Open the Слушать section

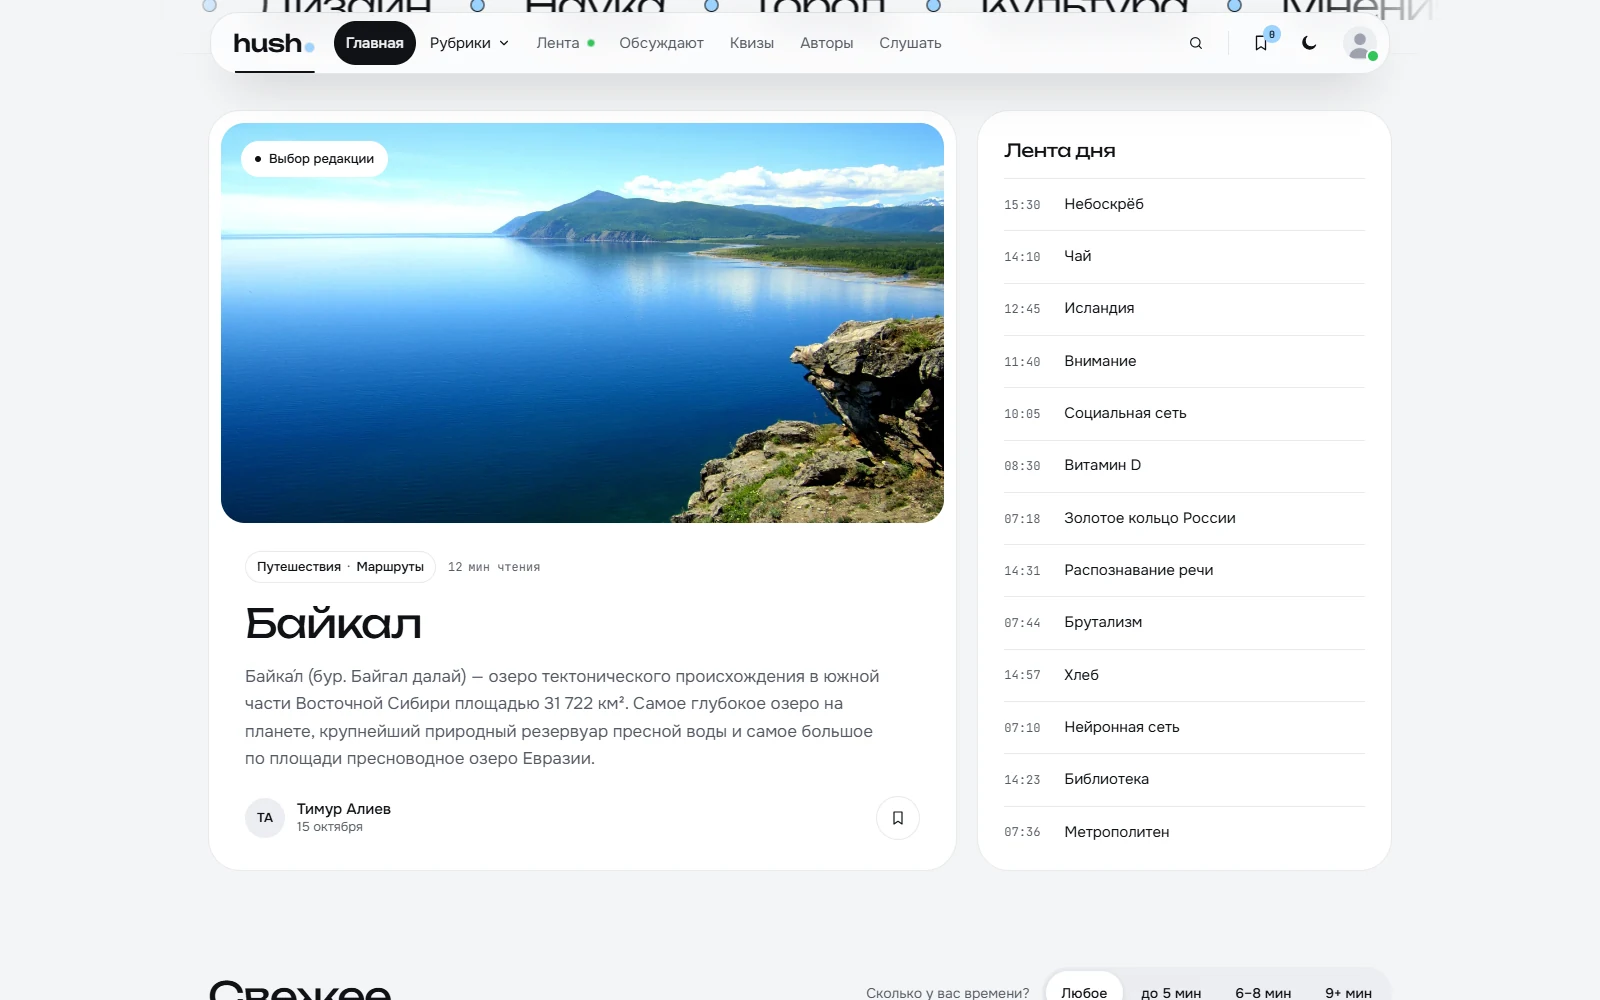tap(910, 43)
